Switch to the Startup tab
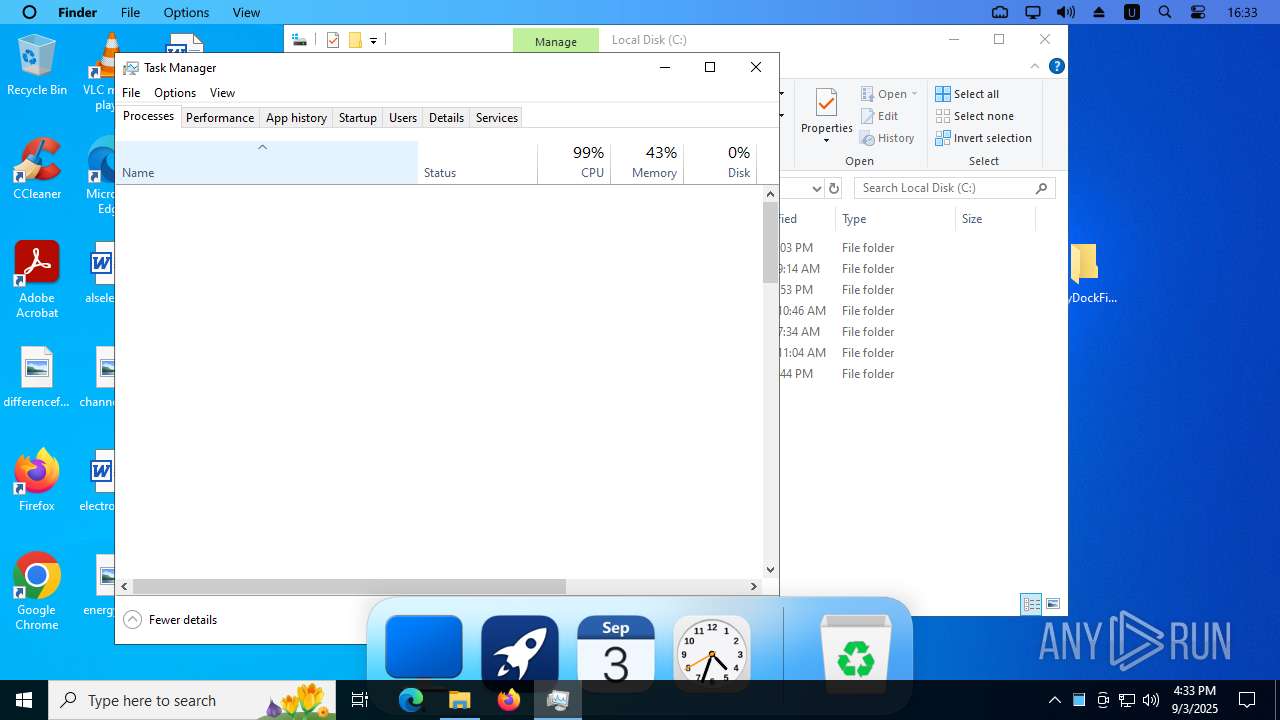The image size is (1280, 720). point(357,117)
